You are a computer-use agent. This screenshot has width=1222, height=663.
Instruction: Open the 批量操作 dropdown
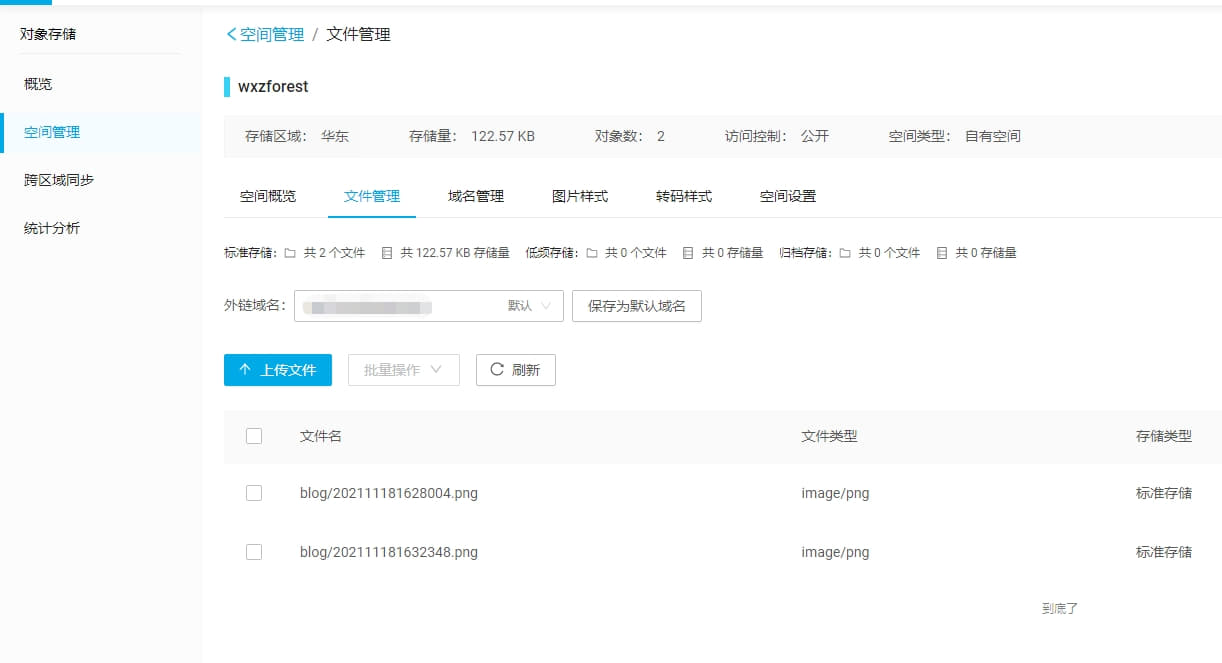(x=403, y=369)
